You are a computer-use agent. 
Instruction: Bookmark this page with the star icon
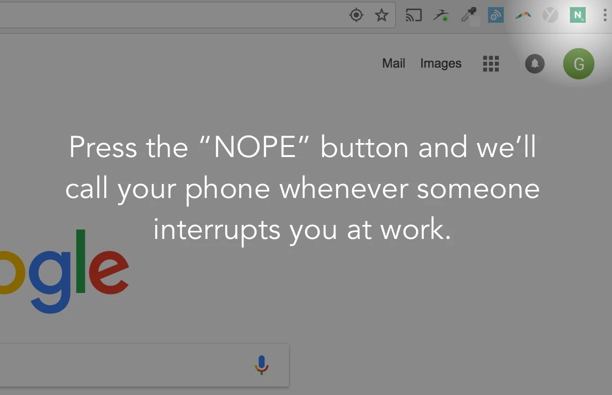(x=381, y=15)
